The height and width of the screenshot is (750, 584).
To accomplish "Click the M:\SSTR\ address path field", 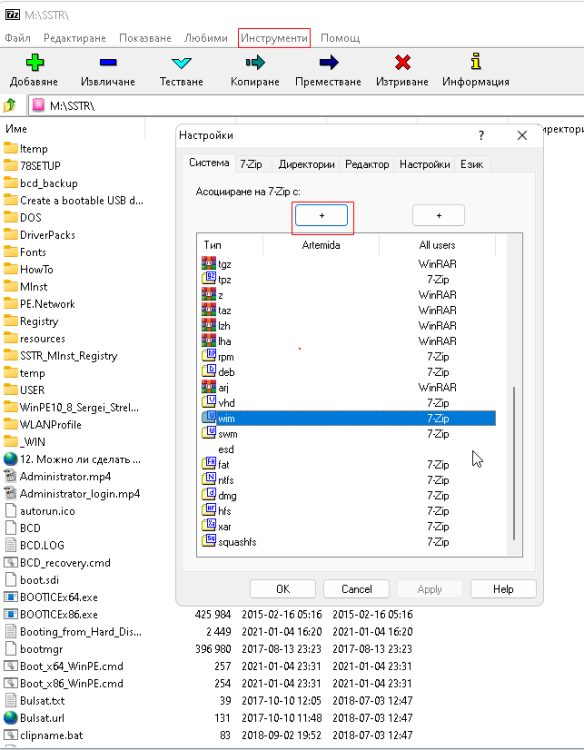I will click(306, 105).
